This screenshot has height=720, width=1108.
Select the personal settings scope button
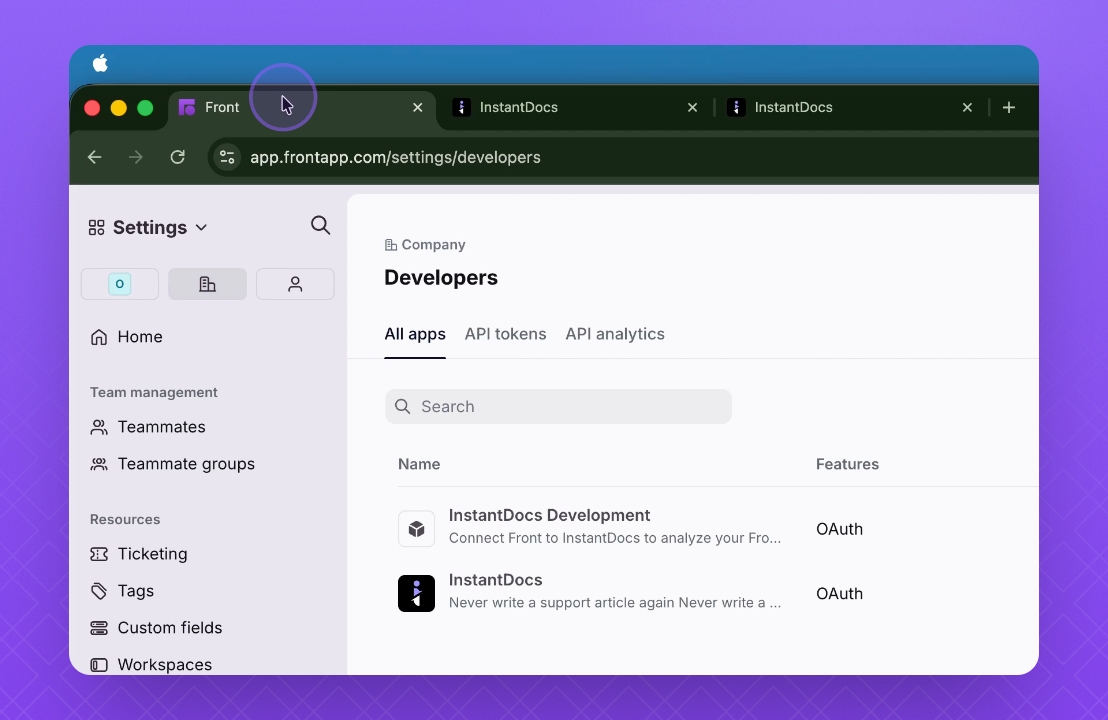tap(295, 284)
